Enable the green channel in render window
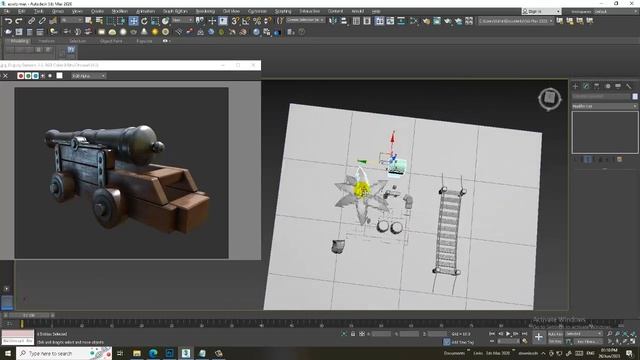The width and height of the screenshot is (640, 360). pyautogui.click(x=28, y=76)
